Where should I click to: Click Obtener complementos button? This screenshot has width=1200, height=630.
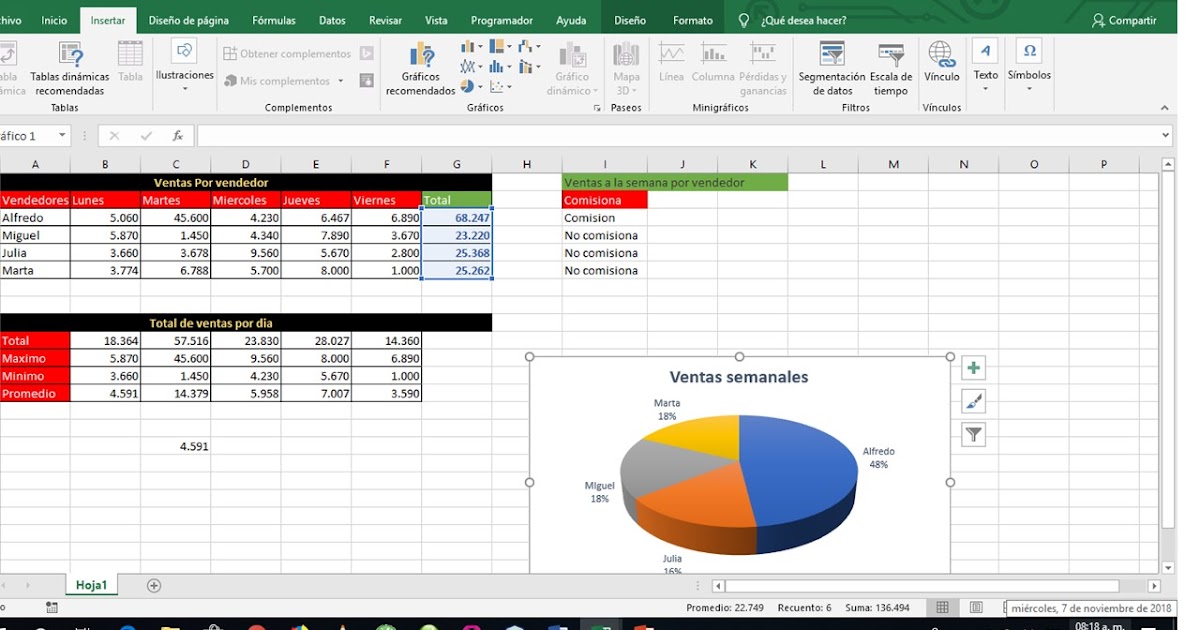289,55
